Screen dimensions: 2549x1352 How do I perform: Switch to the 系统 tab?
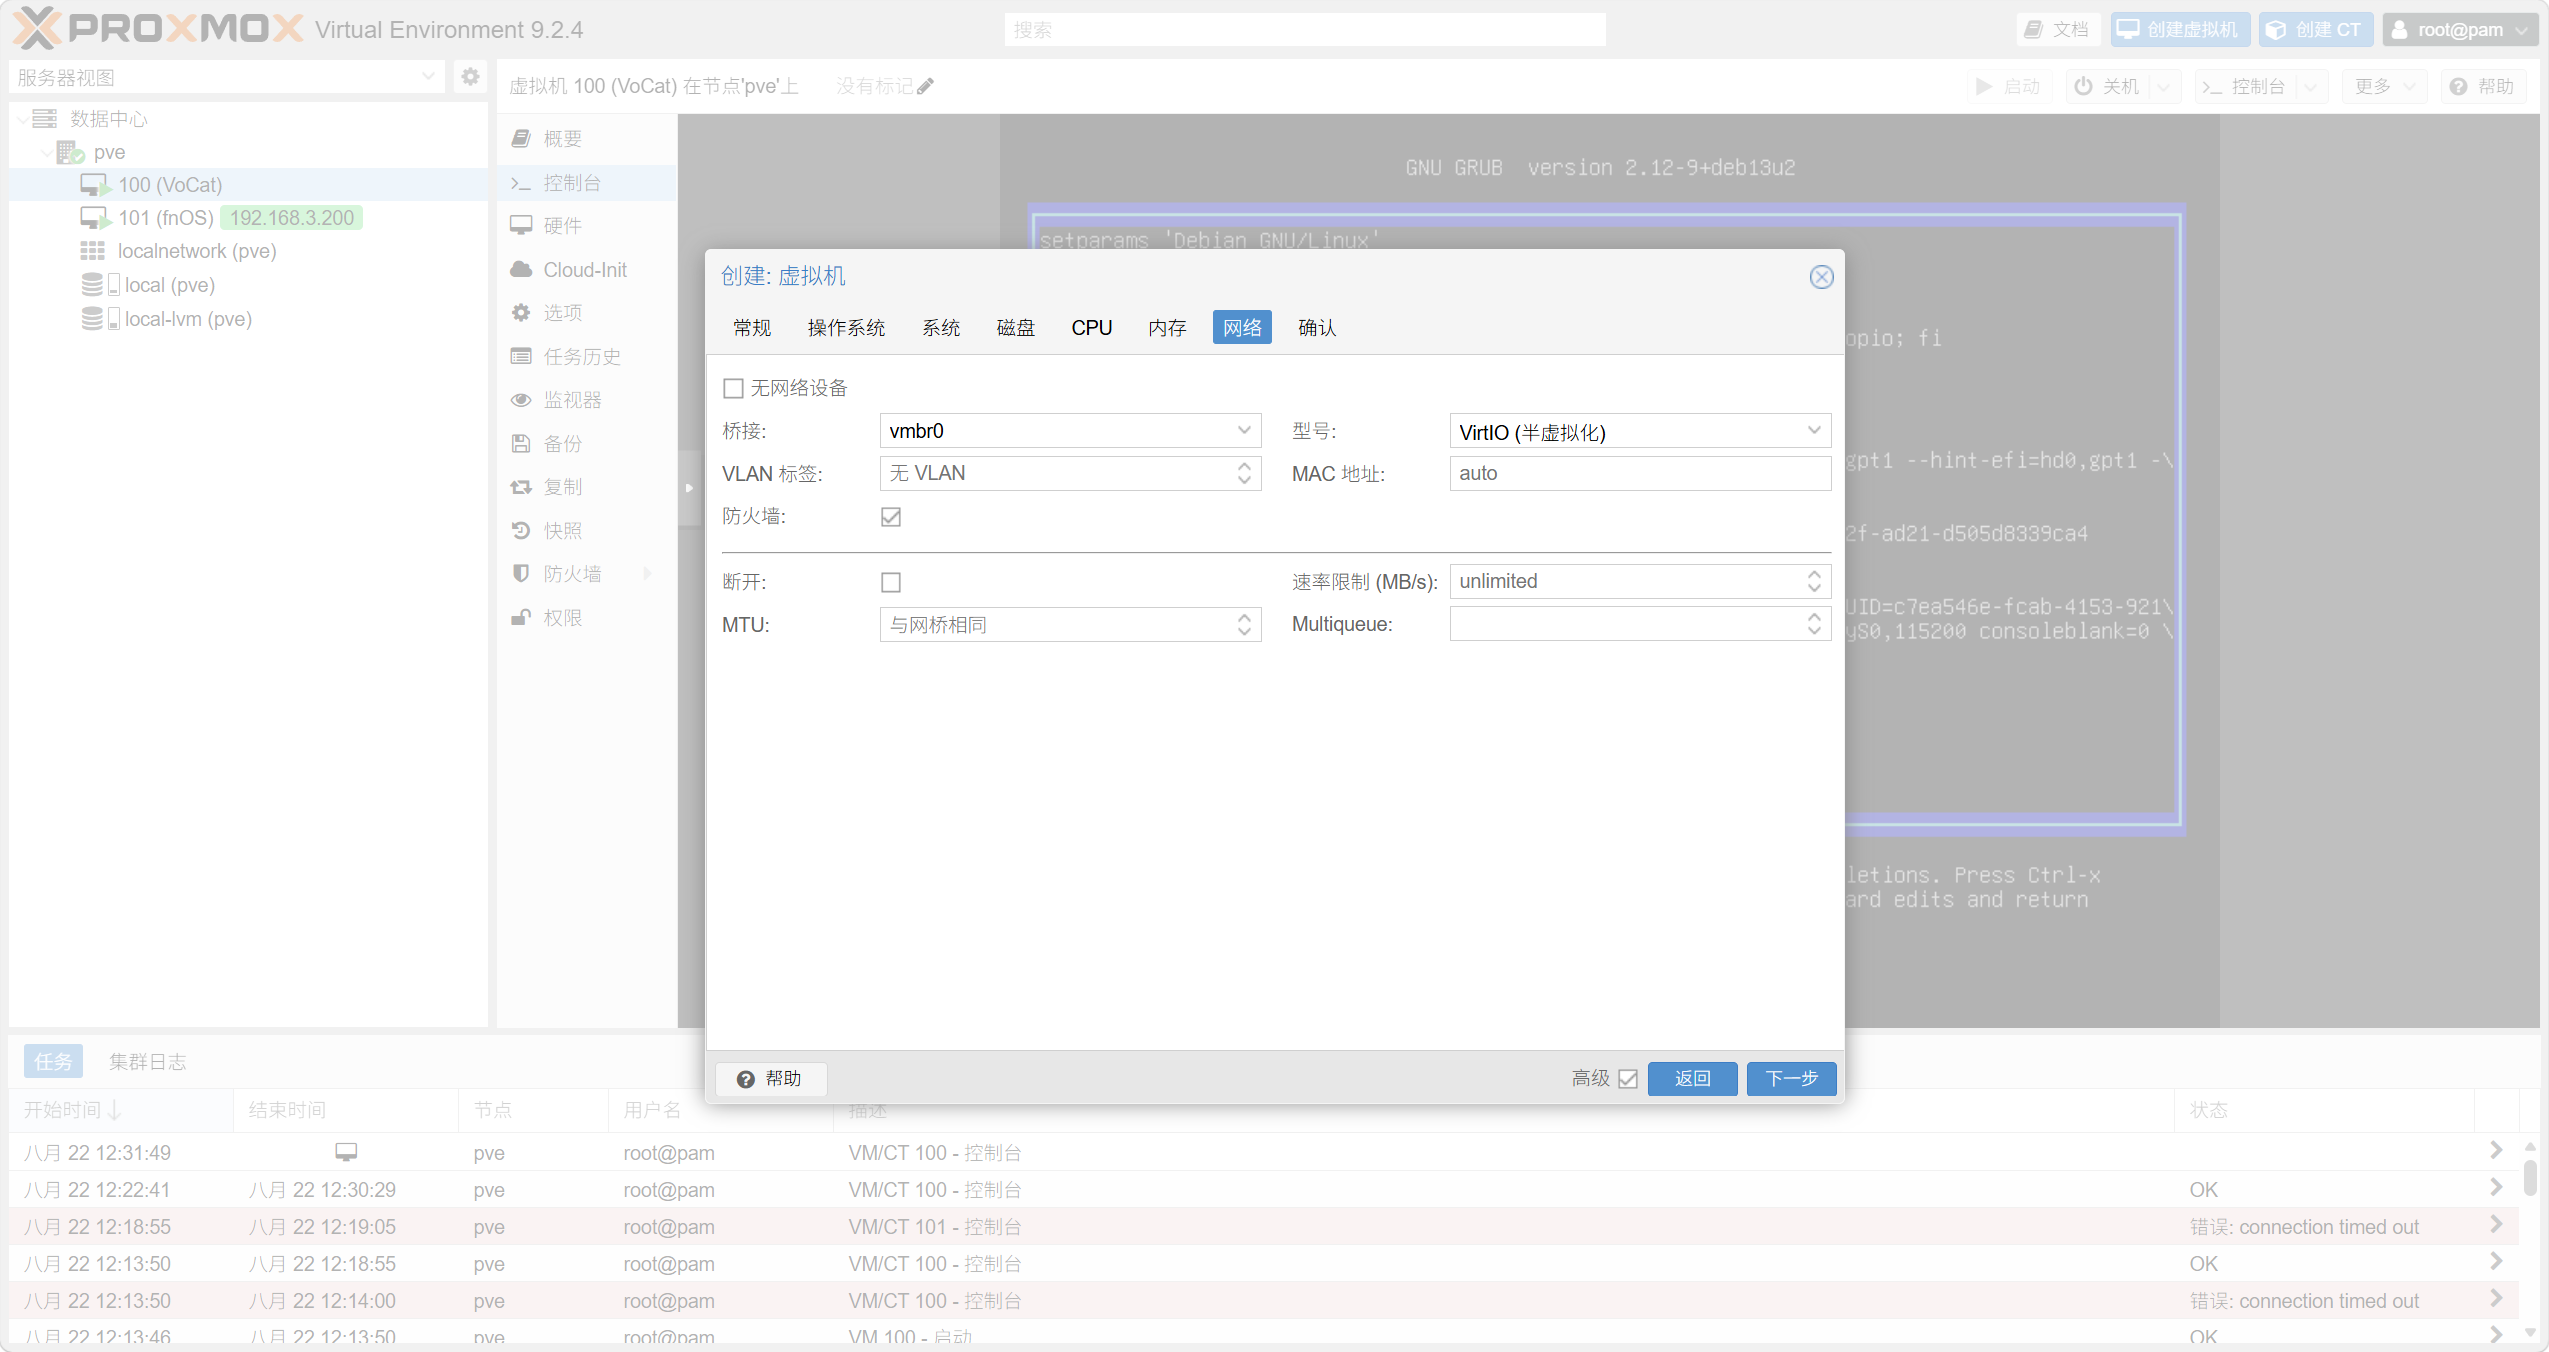941,327
